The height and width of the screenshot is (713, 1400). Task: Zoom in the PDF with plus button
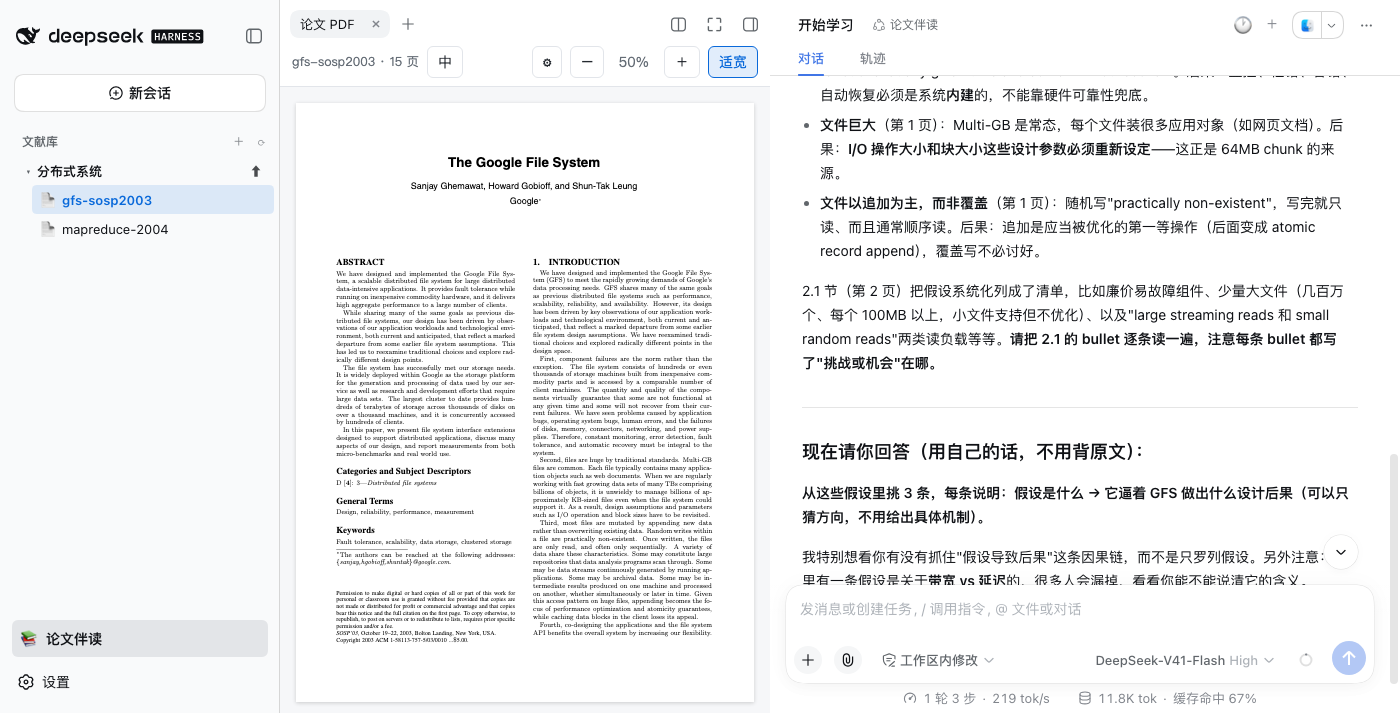tap(682, 62)
